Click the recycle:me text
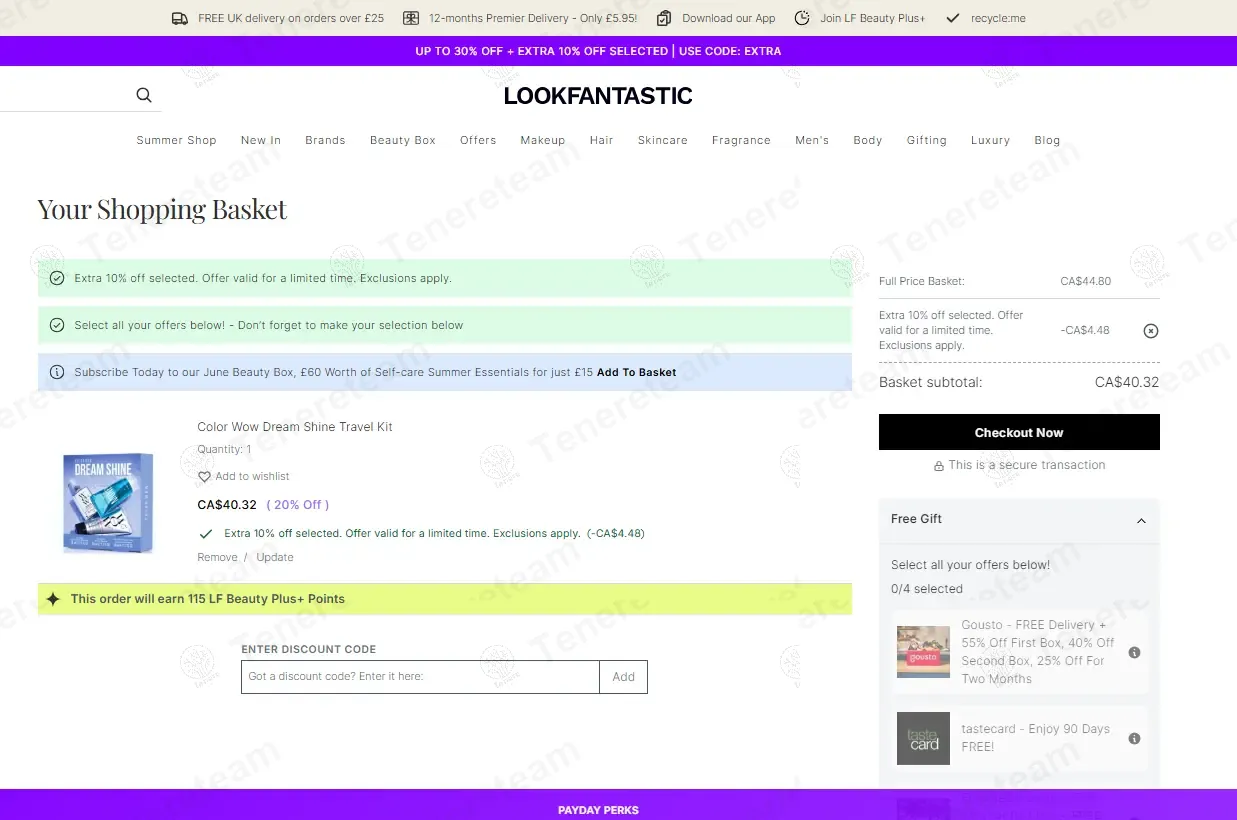1237x820 pixels. (998, 18)
